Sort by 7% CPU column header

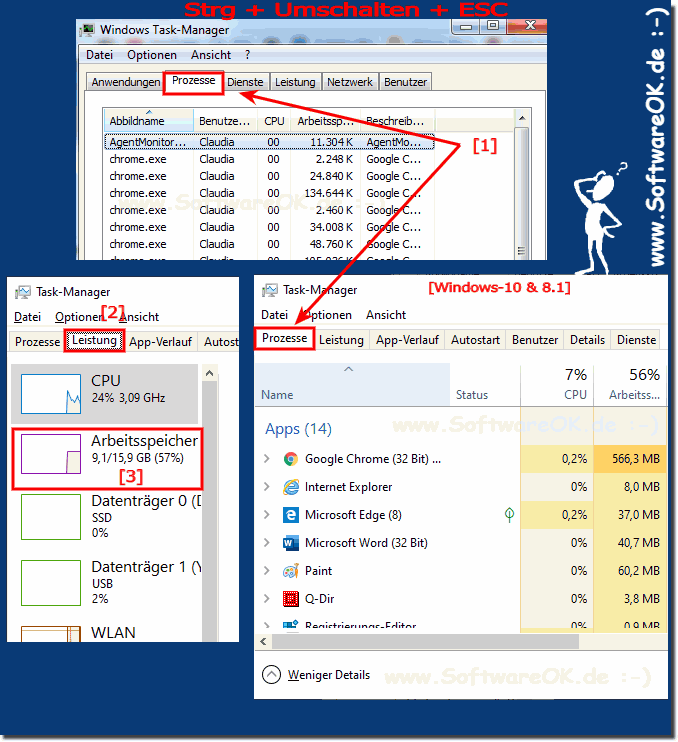point(557,385)
